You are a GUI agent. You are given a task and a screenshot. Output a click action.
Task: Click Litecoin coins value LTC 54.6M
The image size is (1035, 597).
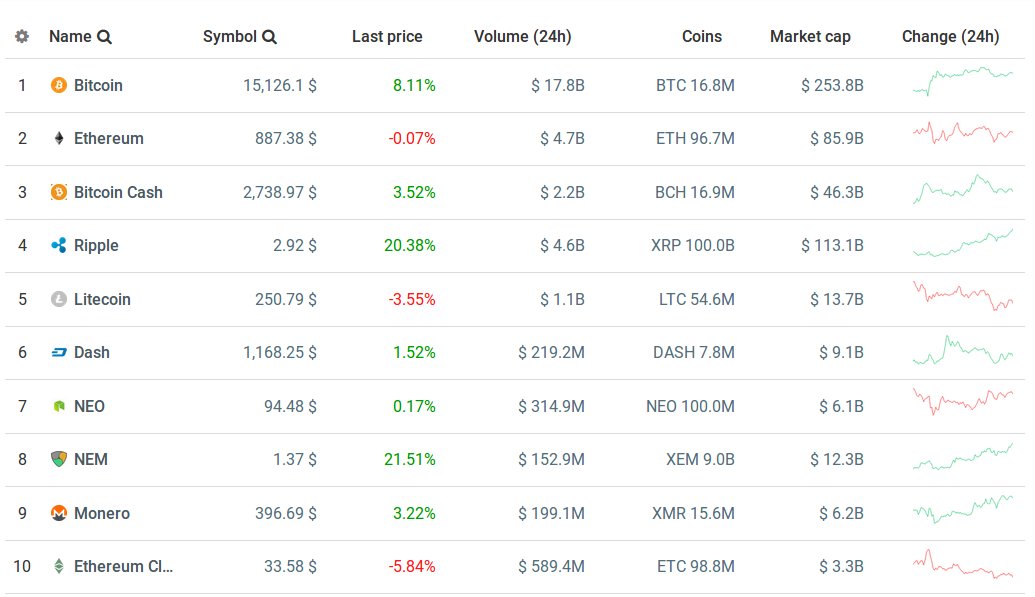pos(697,299)
